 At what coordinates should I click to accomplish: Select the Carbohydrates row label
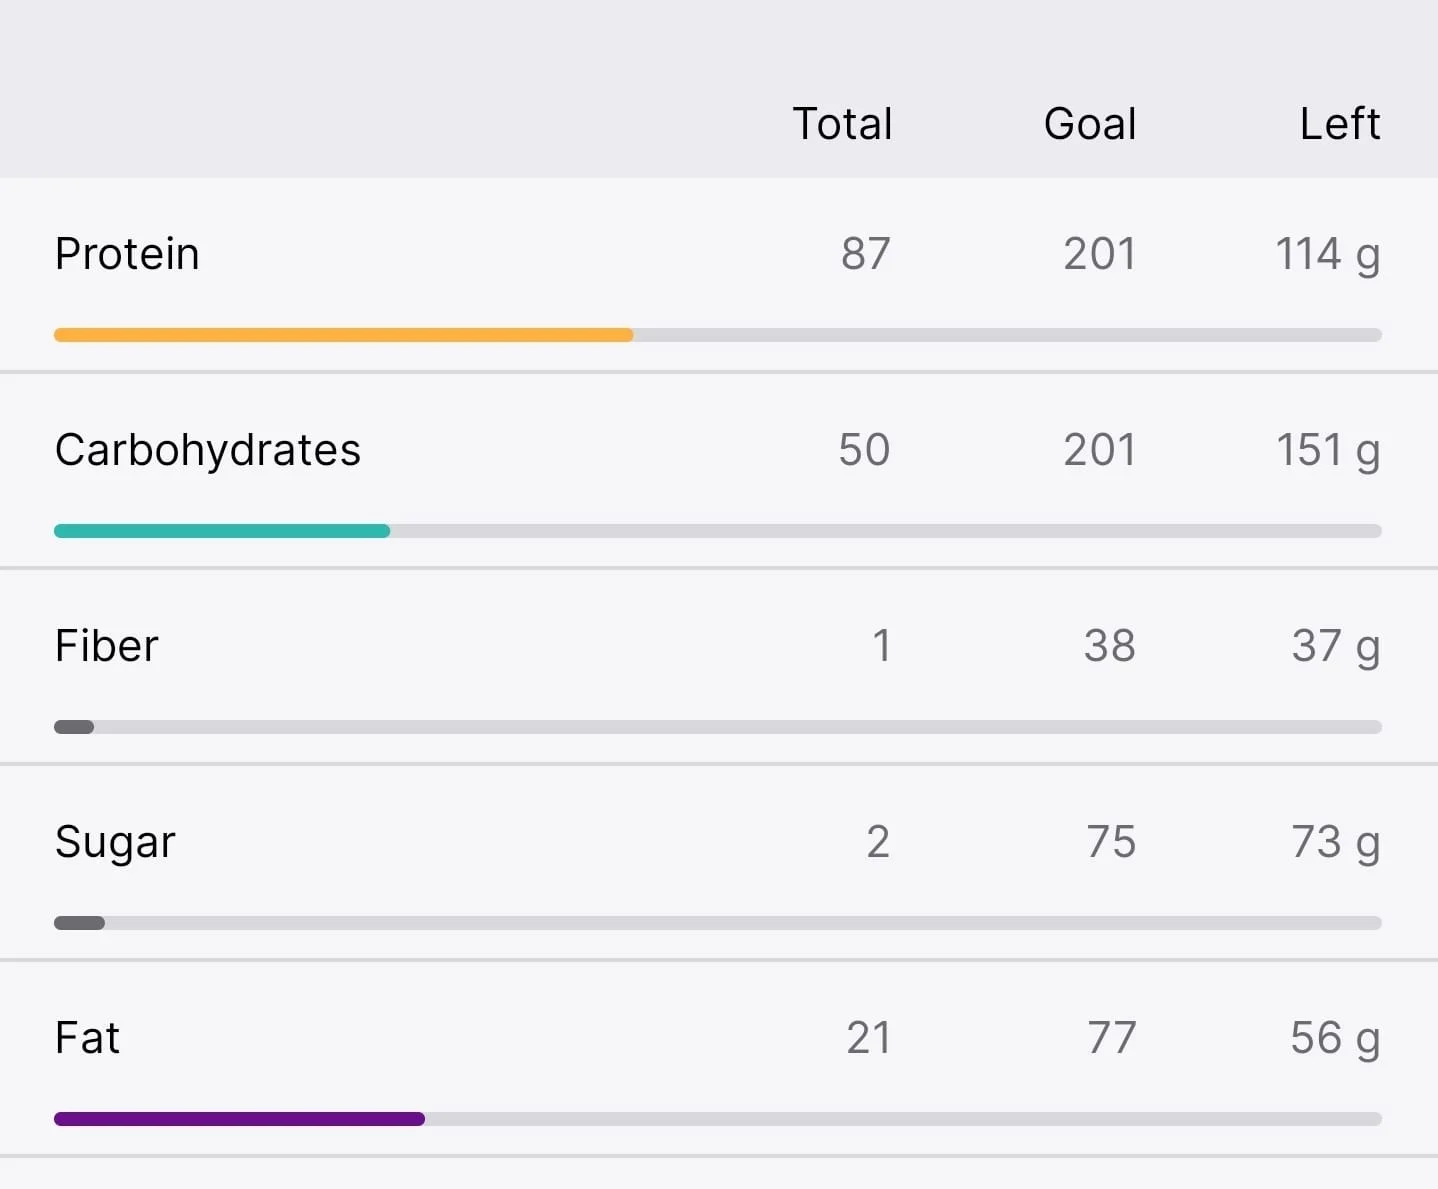(x=208, y=450)
